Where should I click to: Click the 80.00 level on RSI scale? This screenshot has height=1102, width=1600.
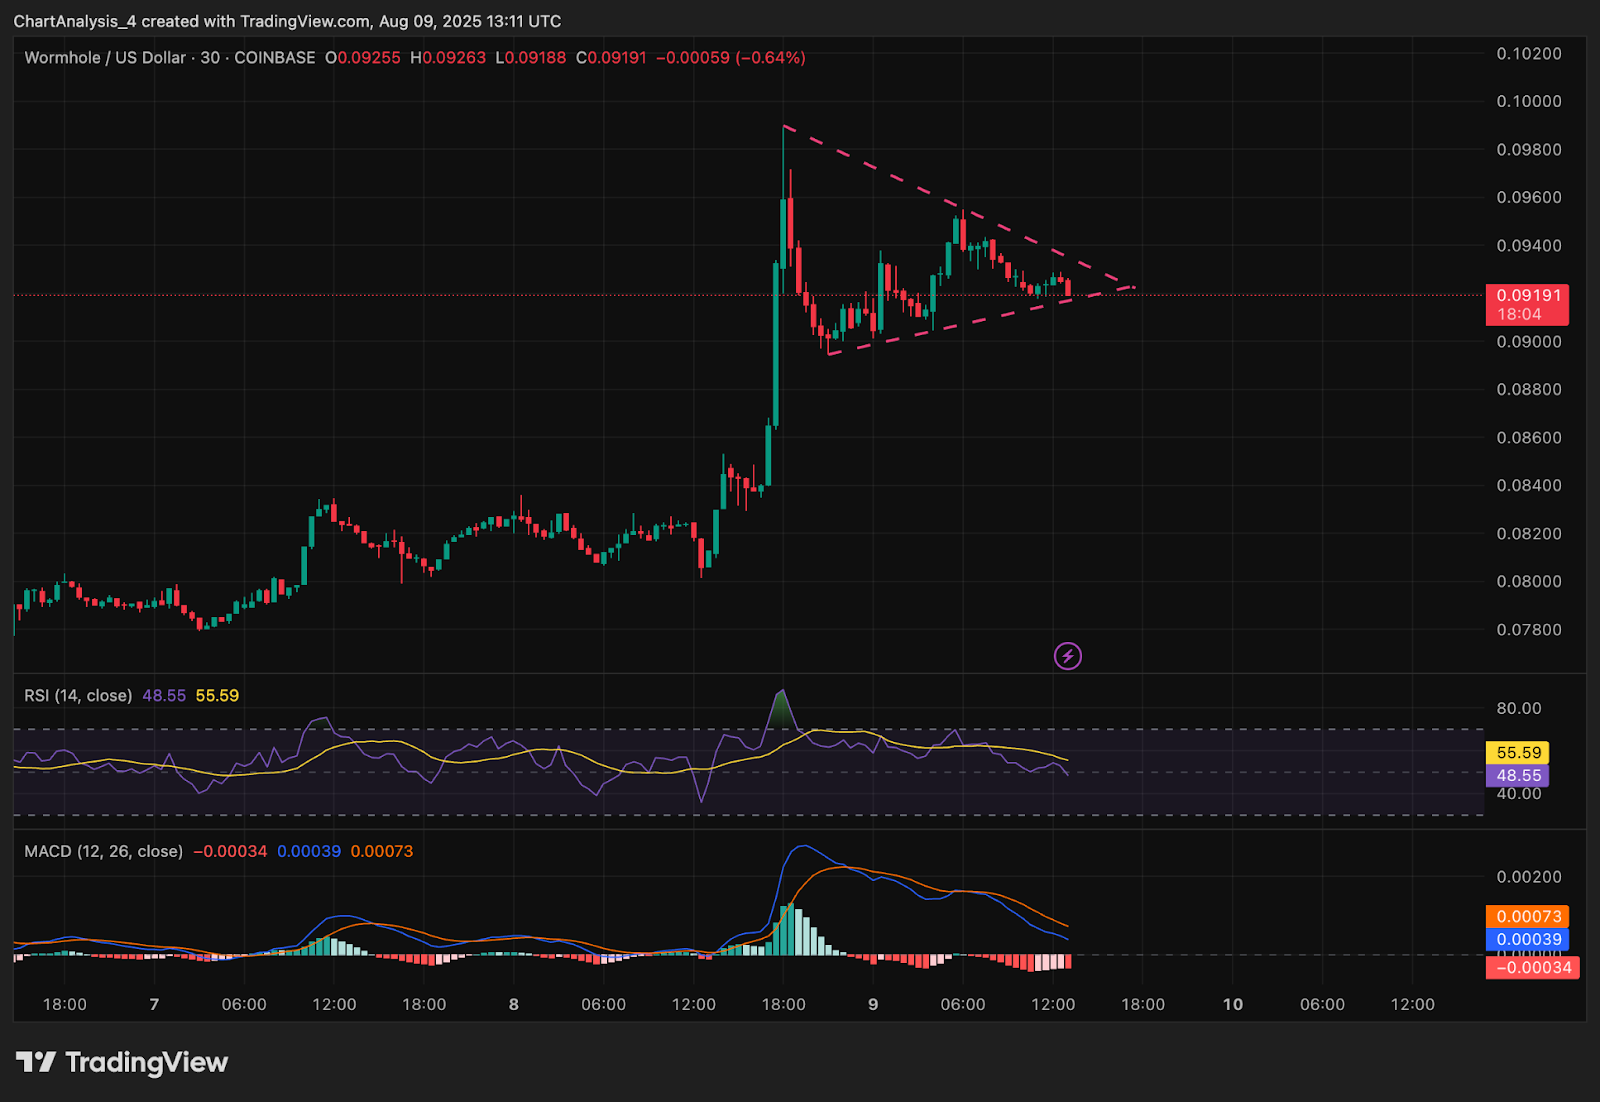pyautogui.click(x=1518, y=709)
